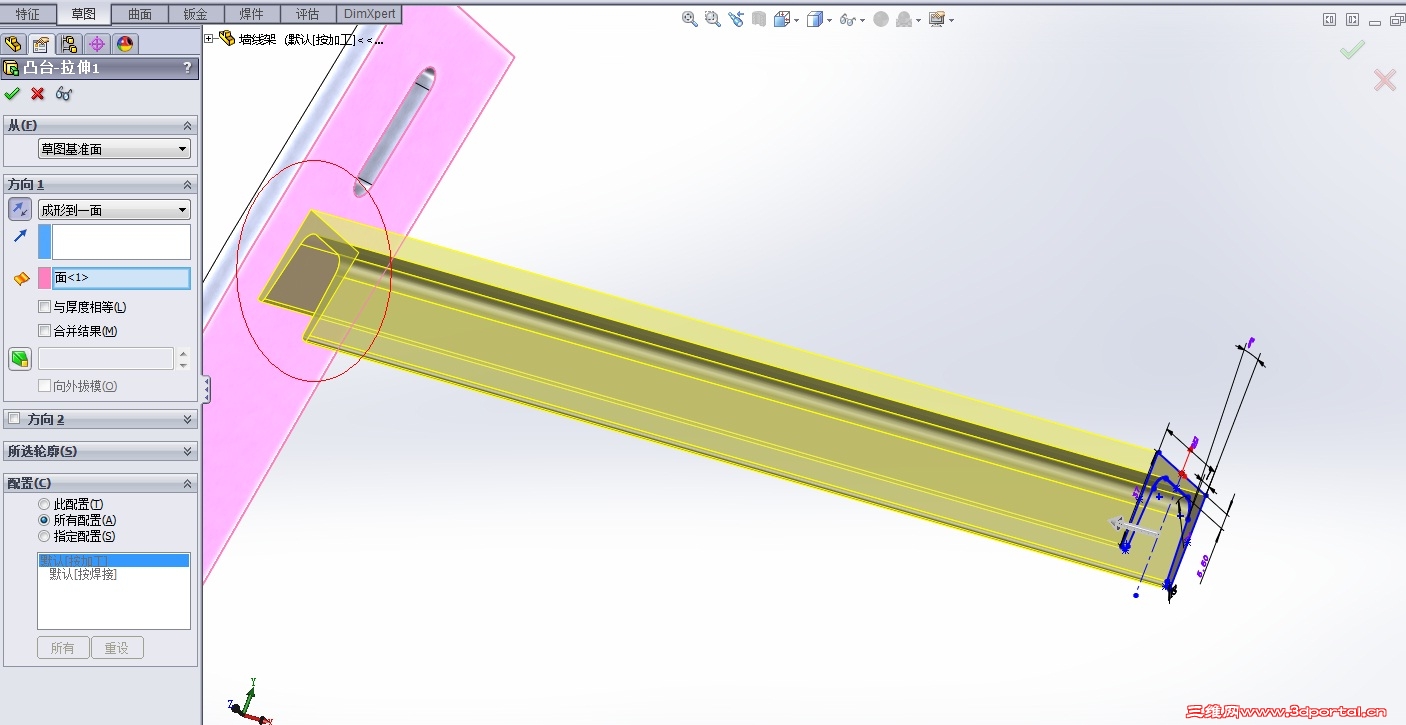1406x725 pixels.
Task: Click the extrude direction input box
Action: click(x=121, y=242)
